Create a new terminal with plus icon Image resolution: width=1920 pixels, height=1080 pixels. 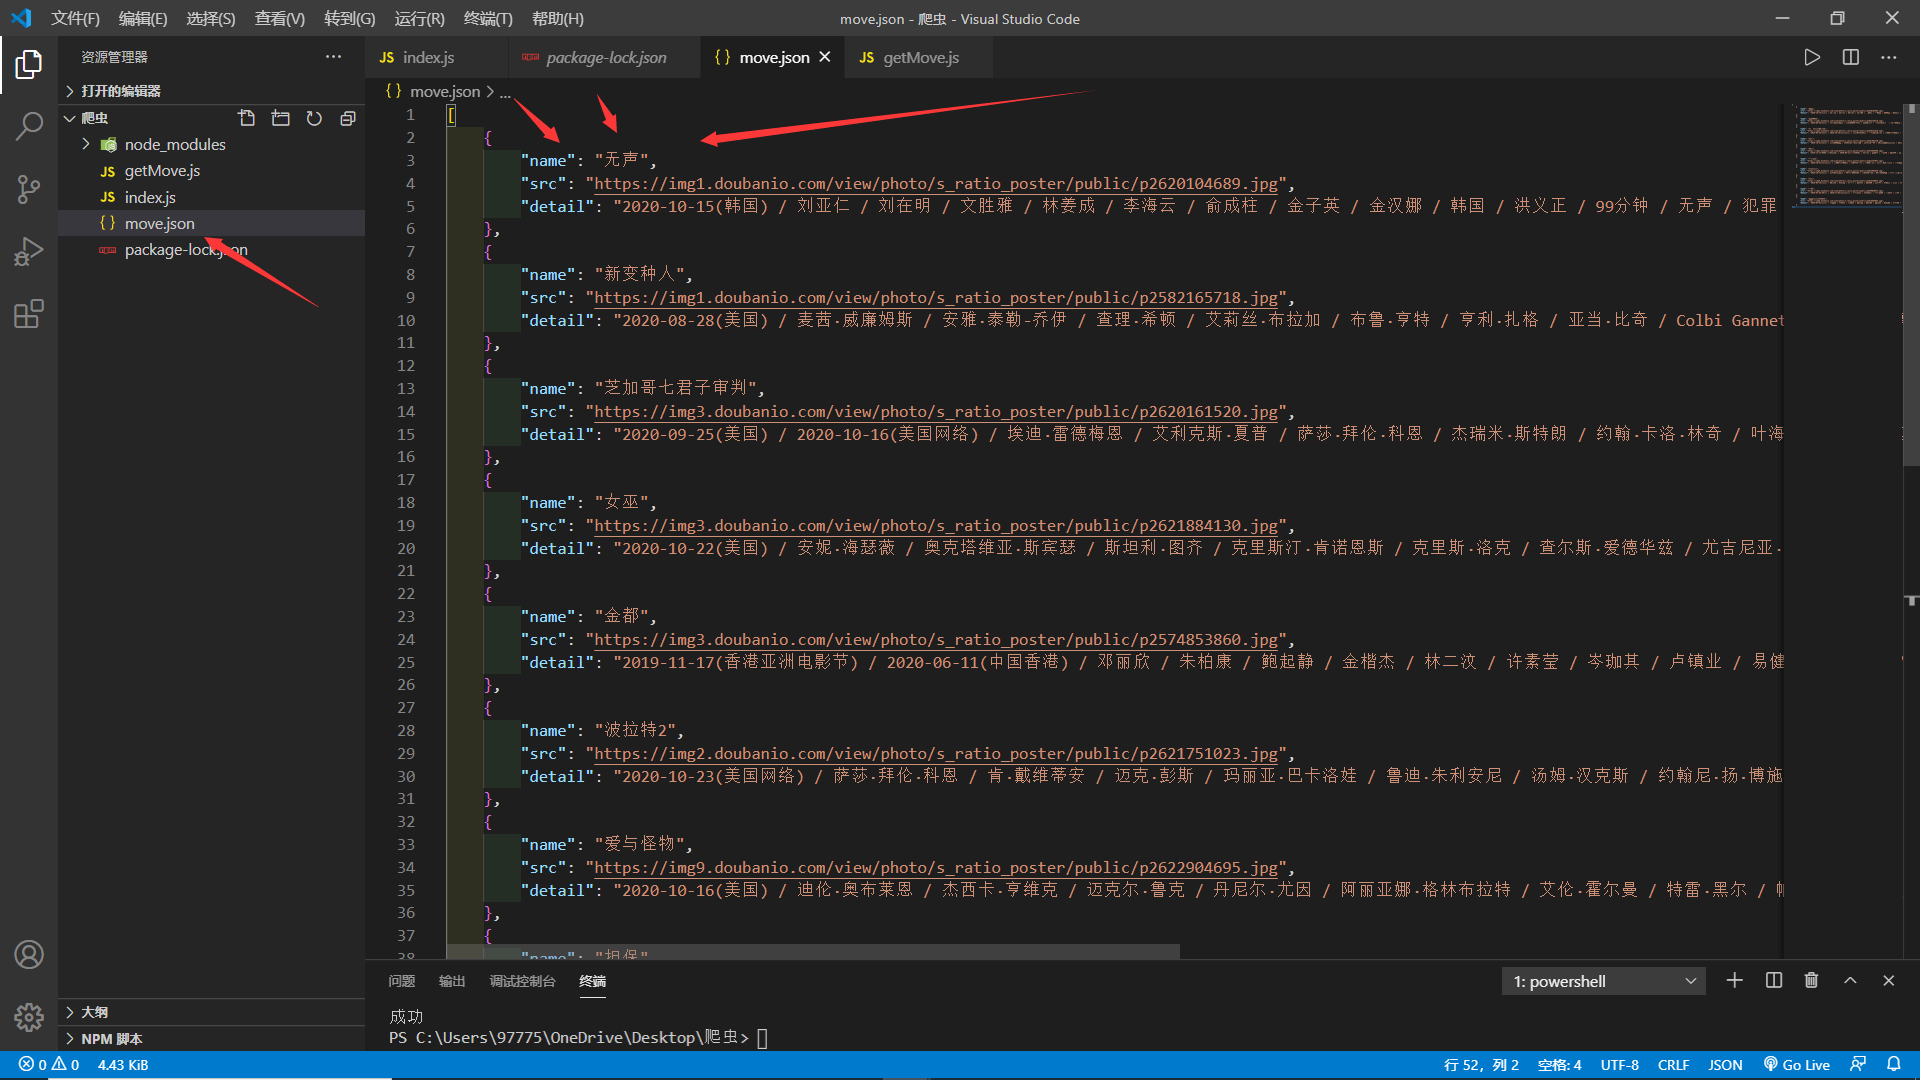[1735, 980]
